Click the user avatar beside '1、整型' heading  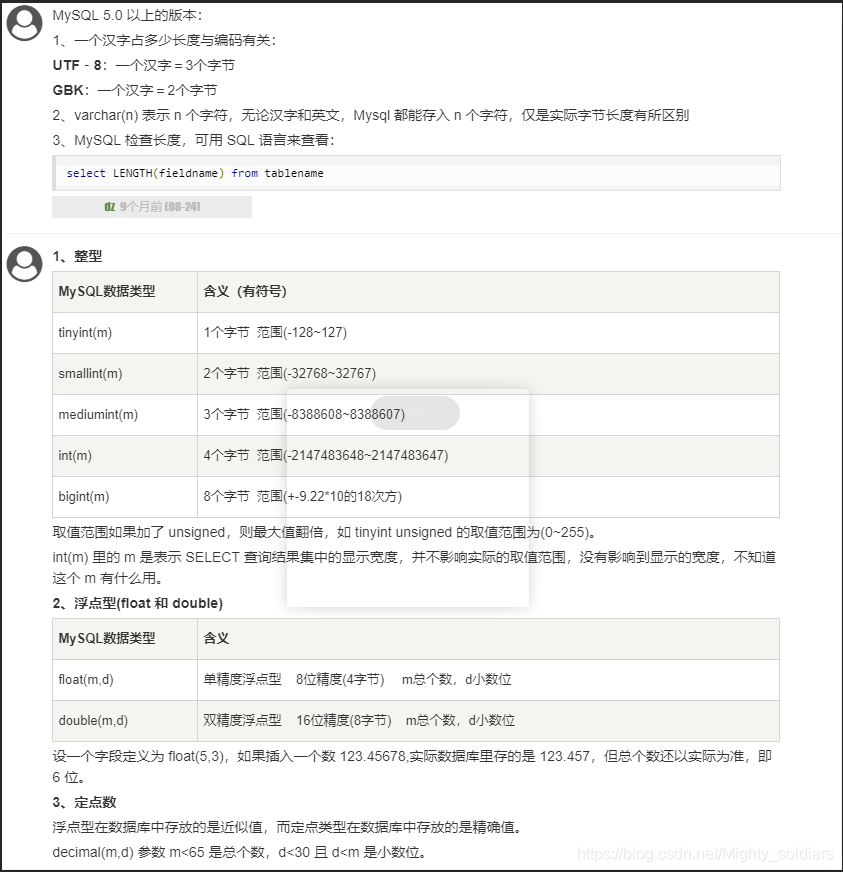click(x=24, y=264)
